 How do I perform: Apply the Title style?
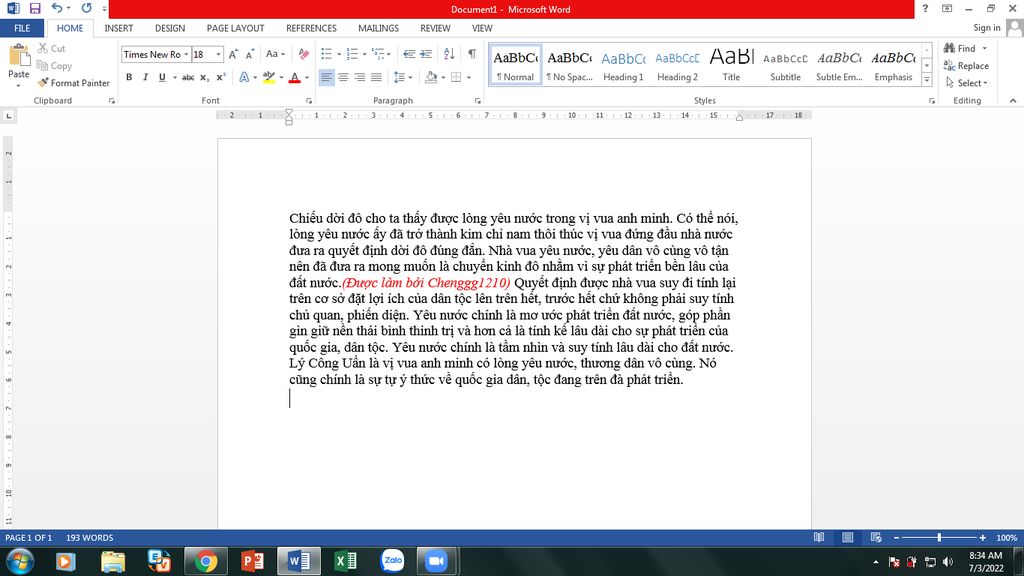click(x=731, y=65)
